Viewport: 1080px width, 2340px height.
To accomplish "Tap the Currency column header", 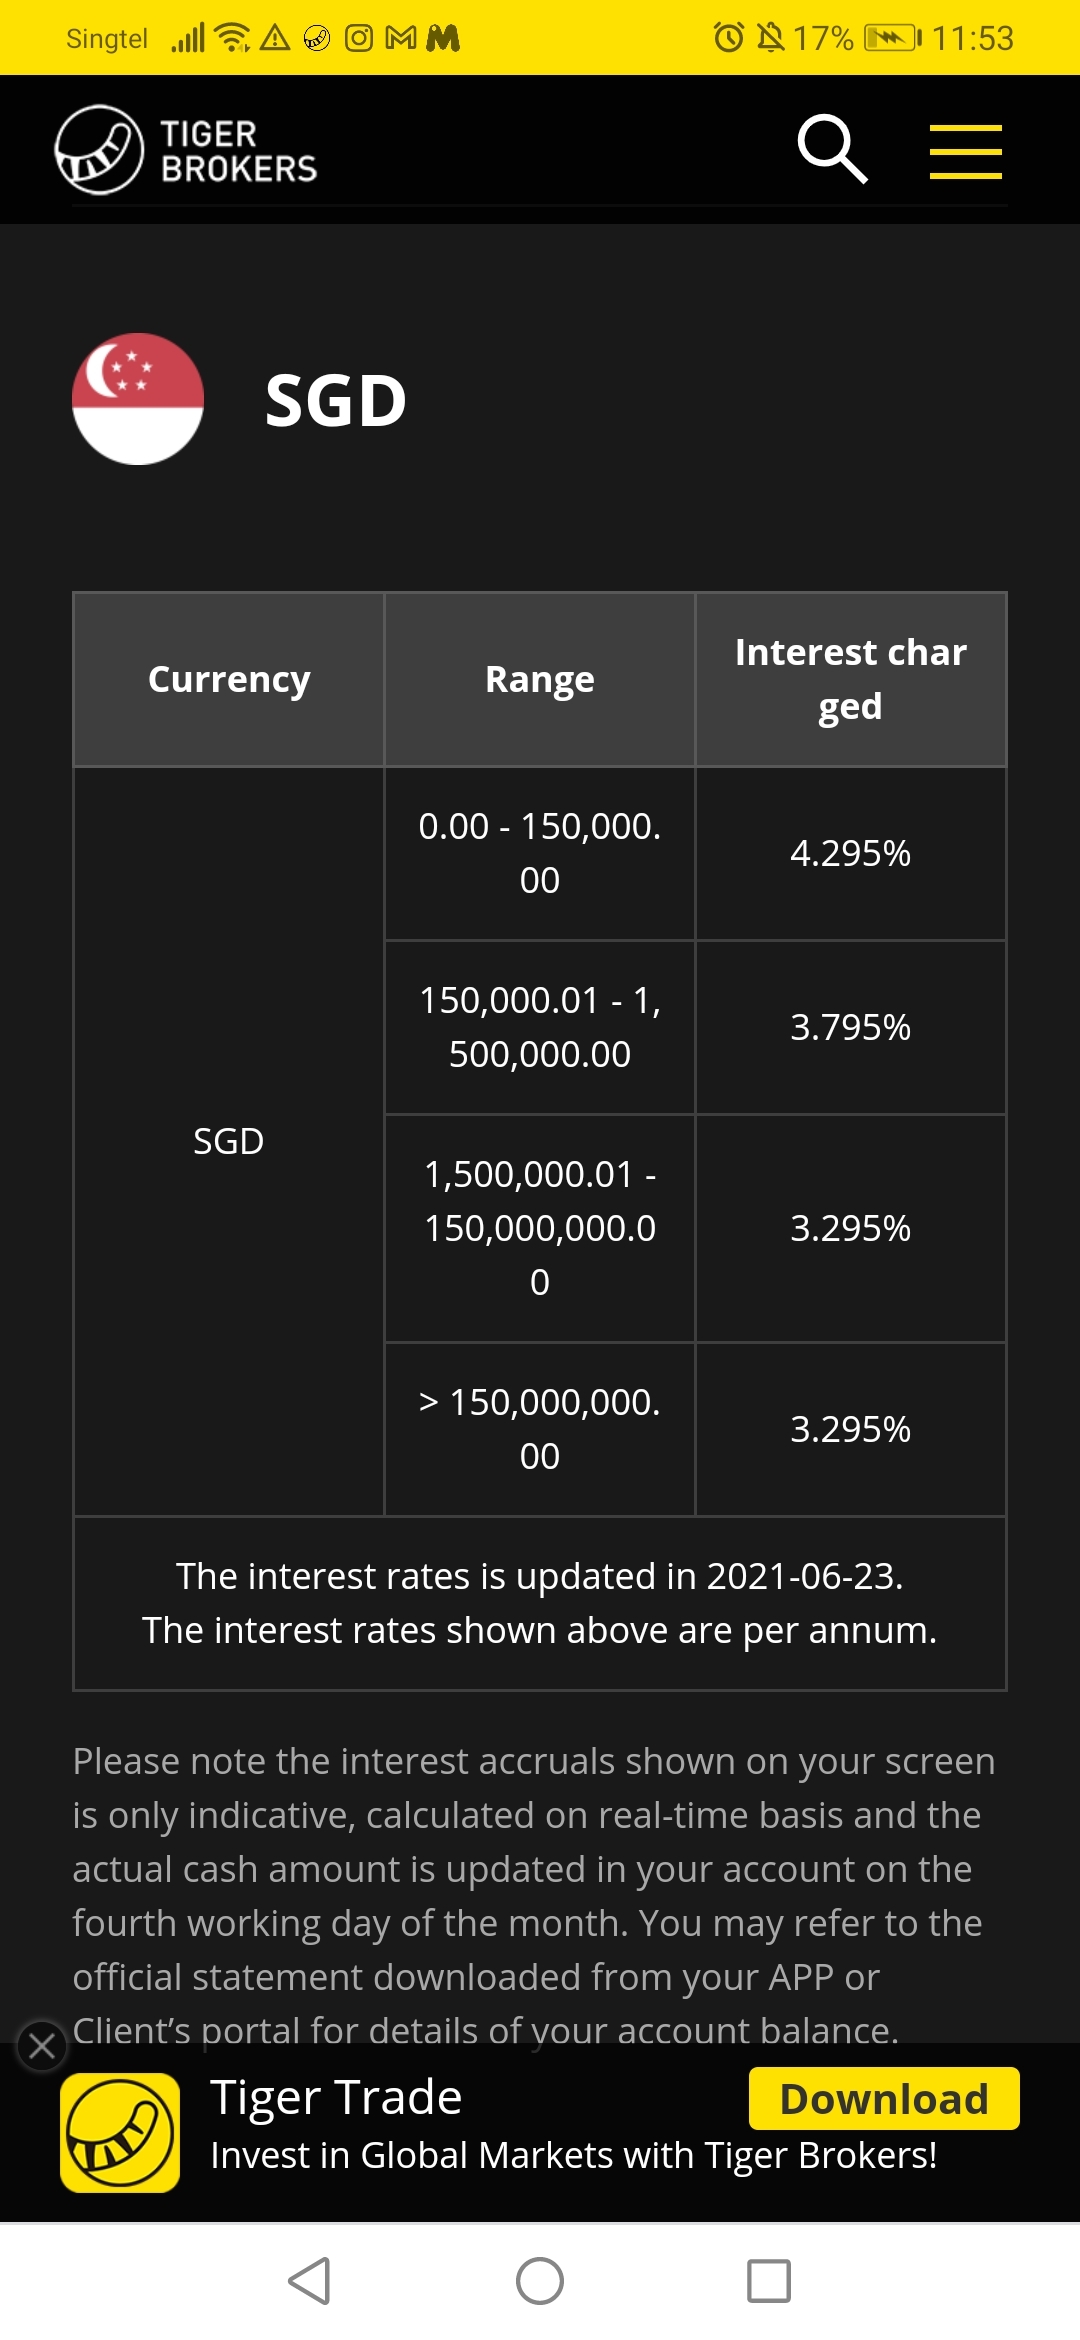I will 229,679.
